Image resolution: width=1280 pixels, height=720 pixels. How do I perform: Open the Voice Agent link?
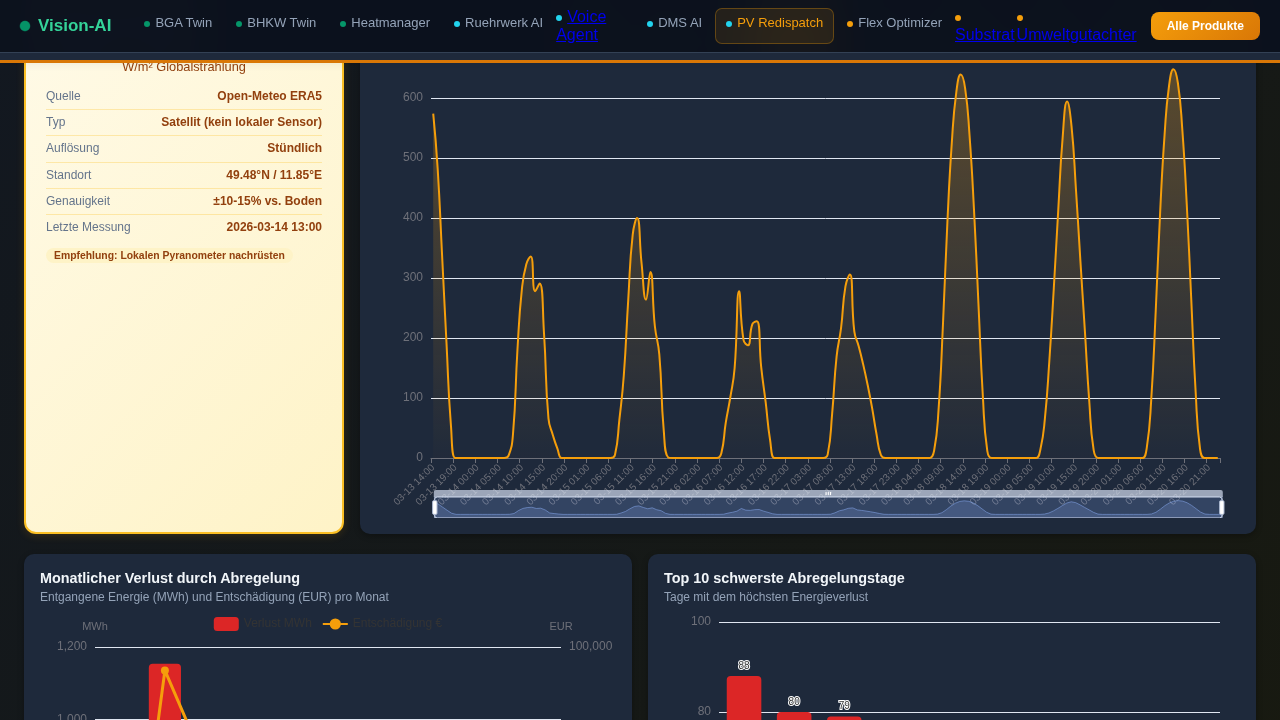581,26
